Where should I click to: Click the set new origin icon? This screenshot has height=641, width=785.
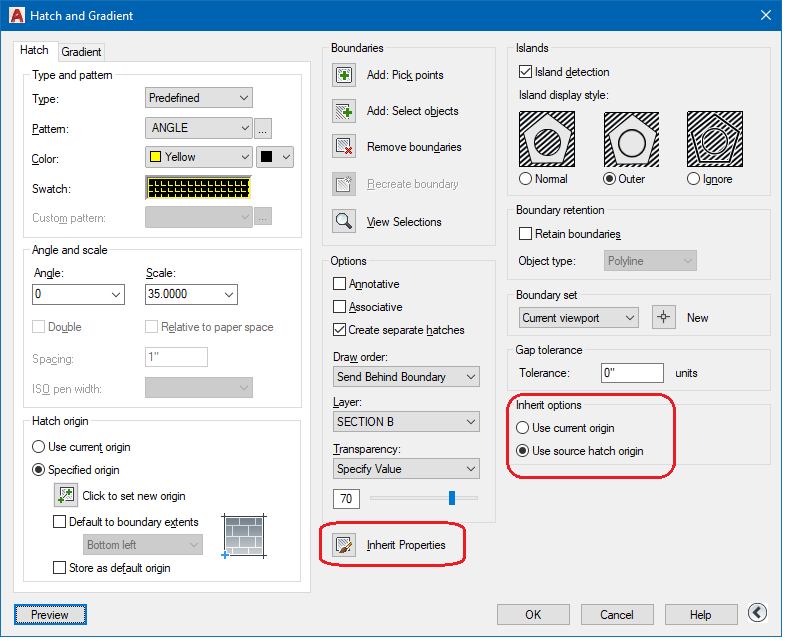(x=66, y=495)
